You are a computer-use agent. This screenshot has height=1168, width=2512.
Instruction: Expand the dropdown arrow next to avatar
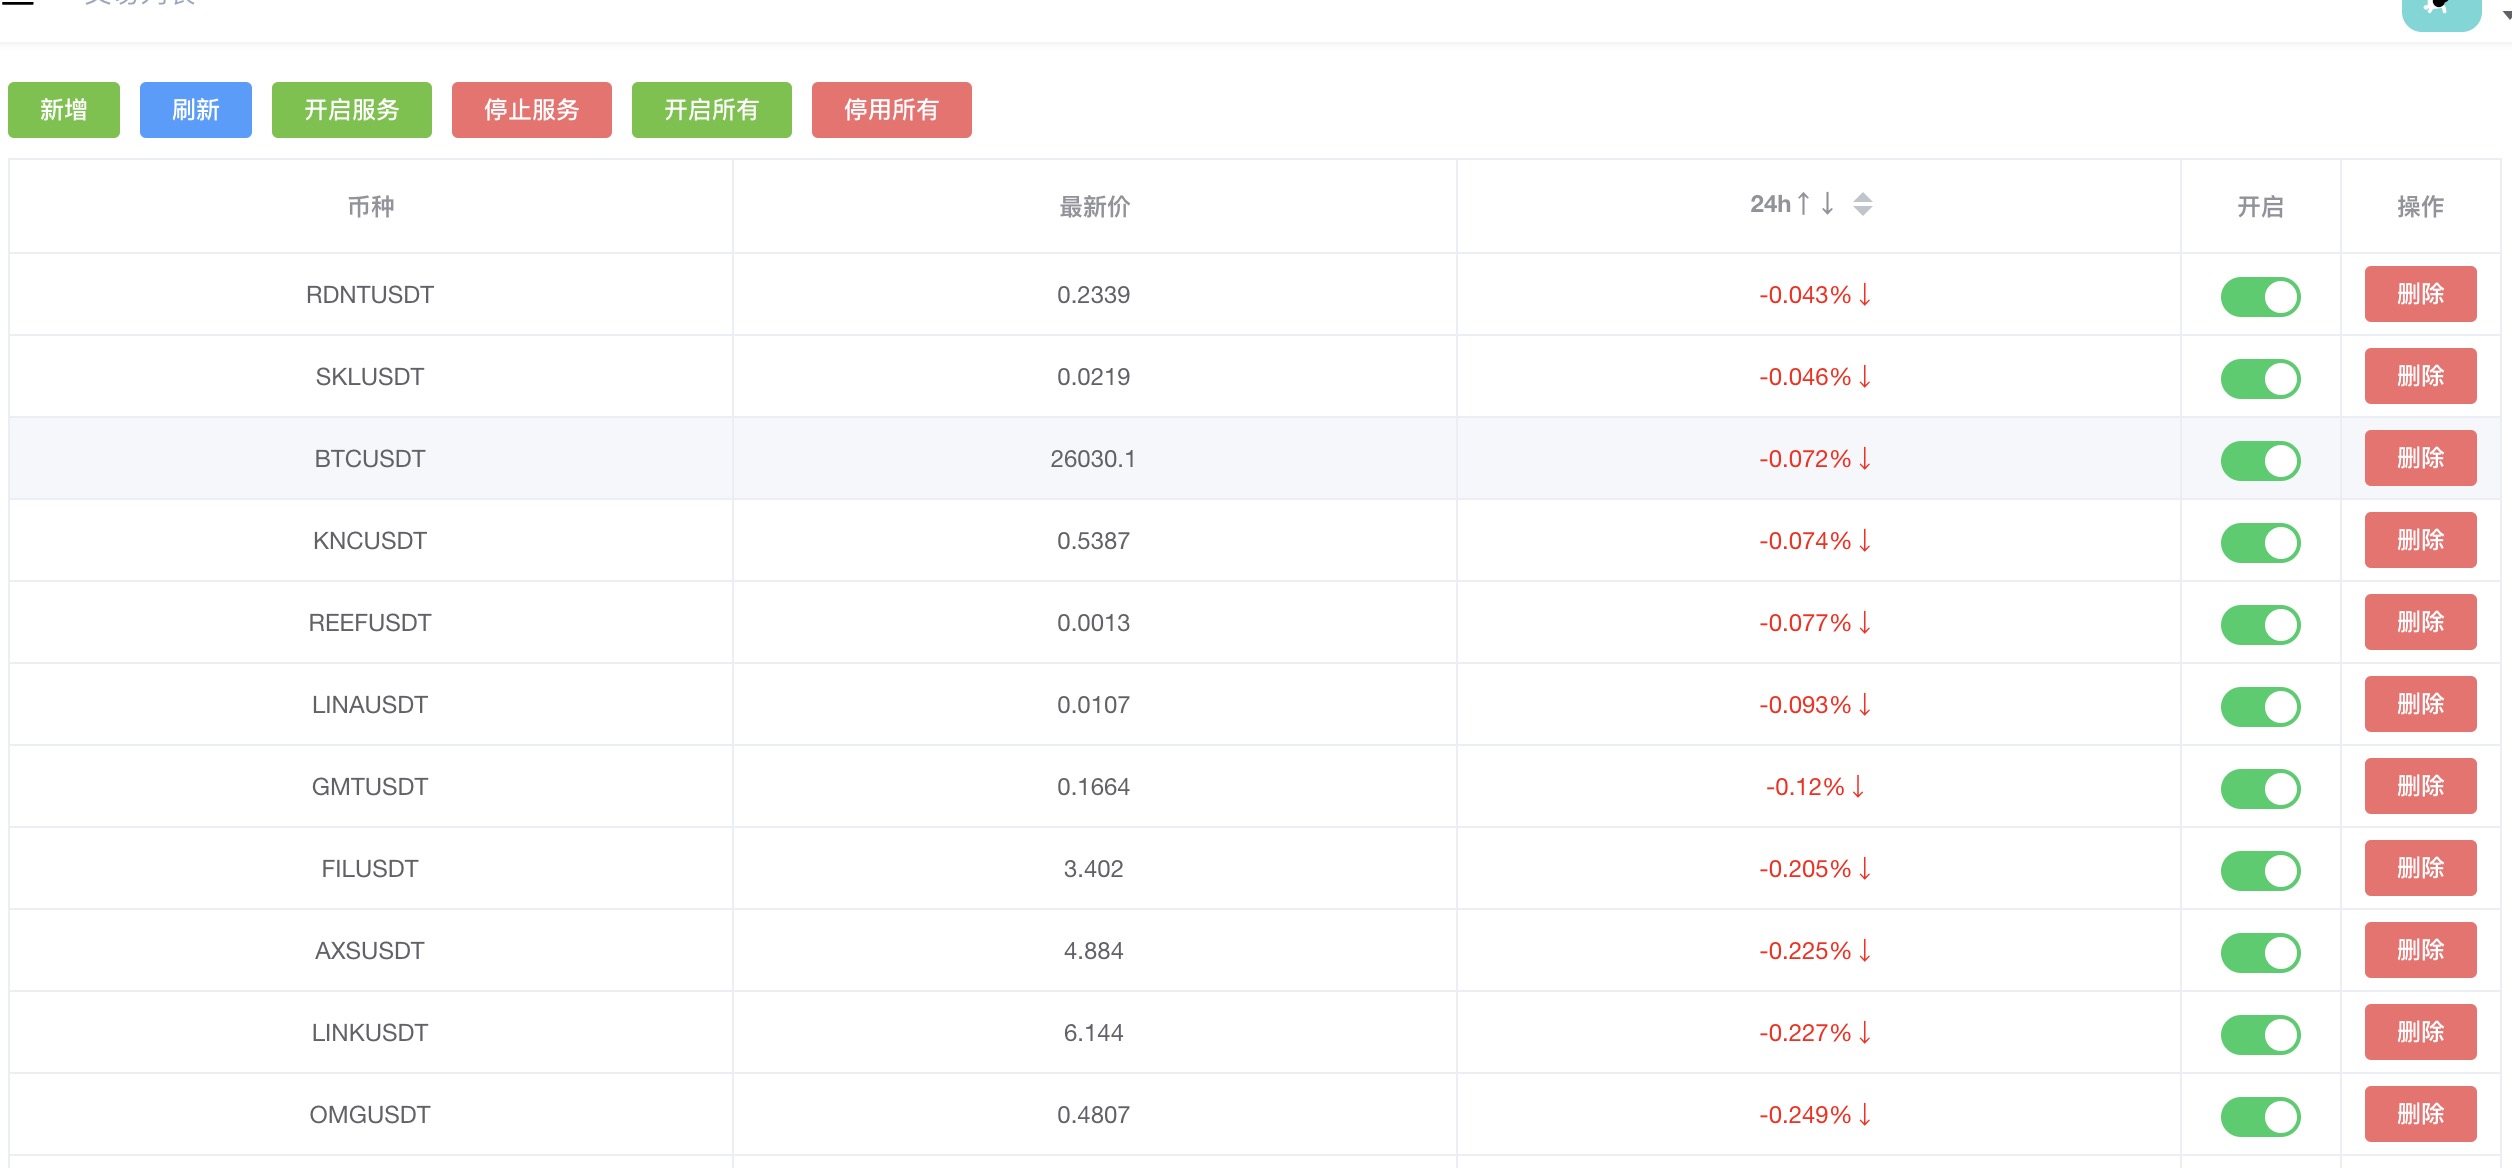click(x=2506, y=14)
